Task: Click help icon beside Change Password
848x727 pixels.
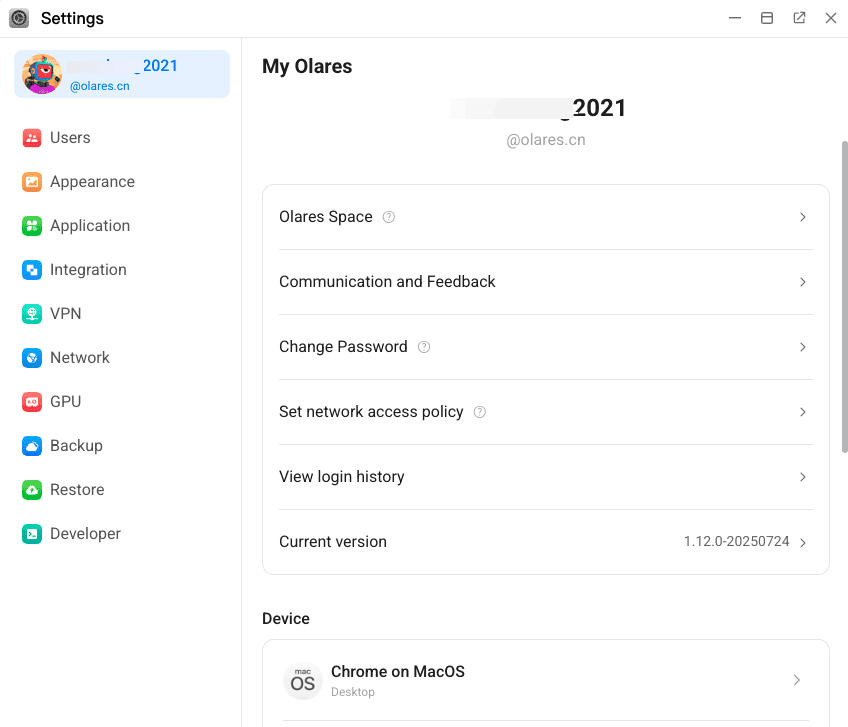Action: point(424,347)
